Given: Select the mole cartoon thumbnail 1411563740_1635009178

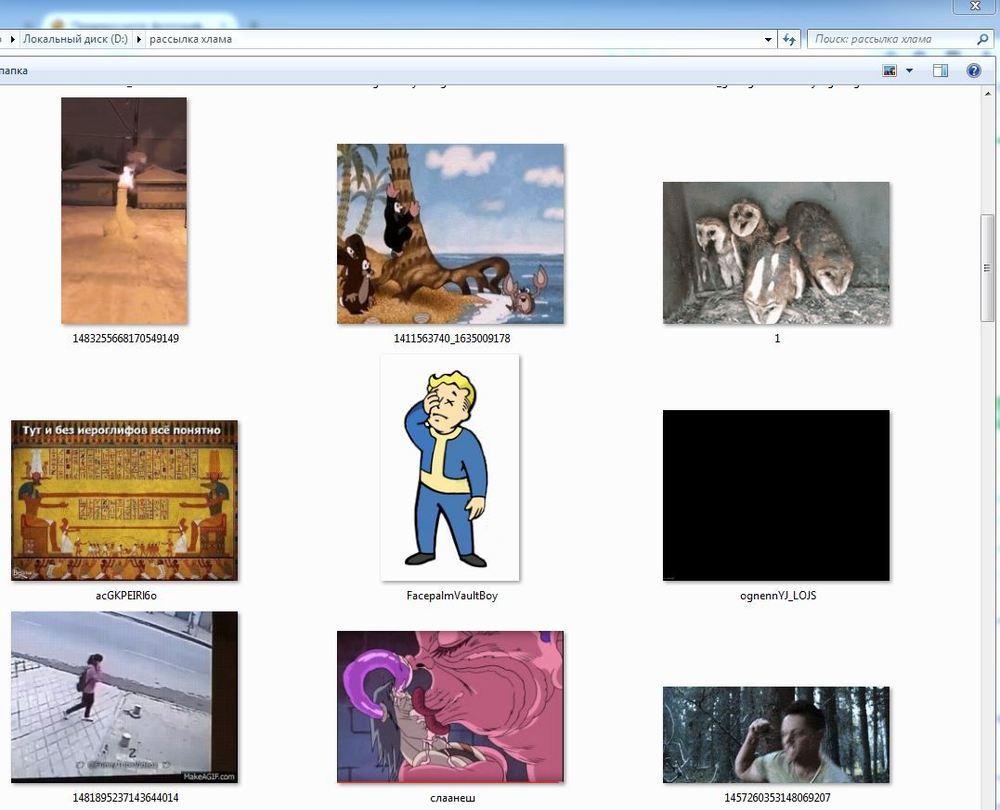Looking at the screenshot, I should coord(450,234).
